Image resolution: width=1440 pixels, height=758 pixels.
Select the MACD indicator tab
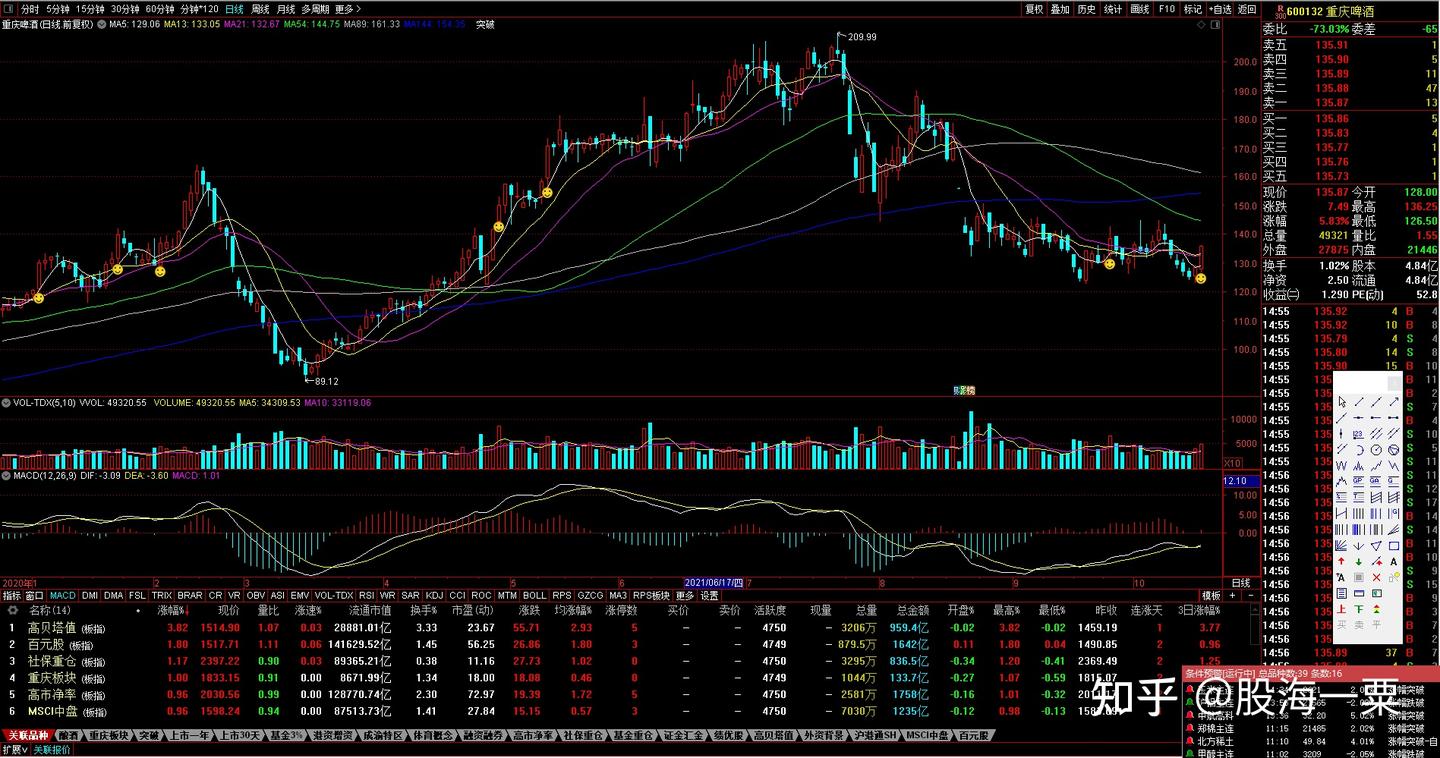pos(63,595)
